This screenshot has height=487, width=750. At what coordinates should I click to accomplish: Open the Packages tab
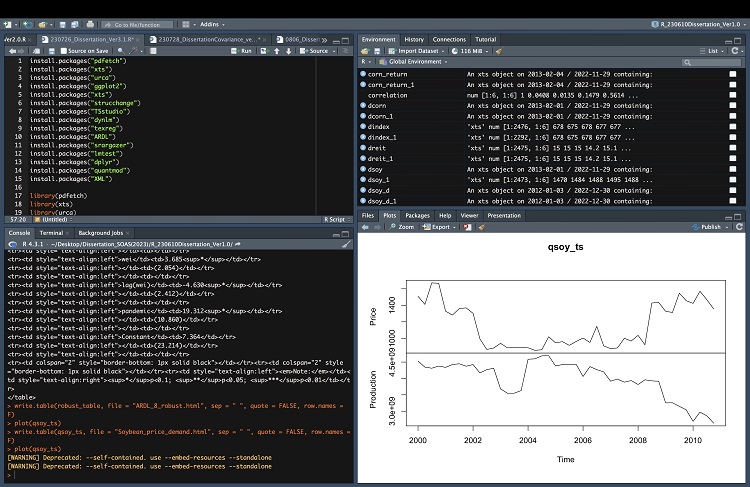417,215
